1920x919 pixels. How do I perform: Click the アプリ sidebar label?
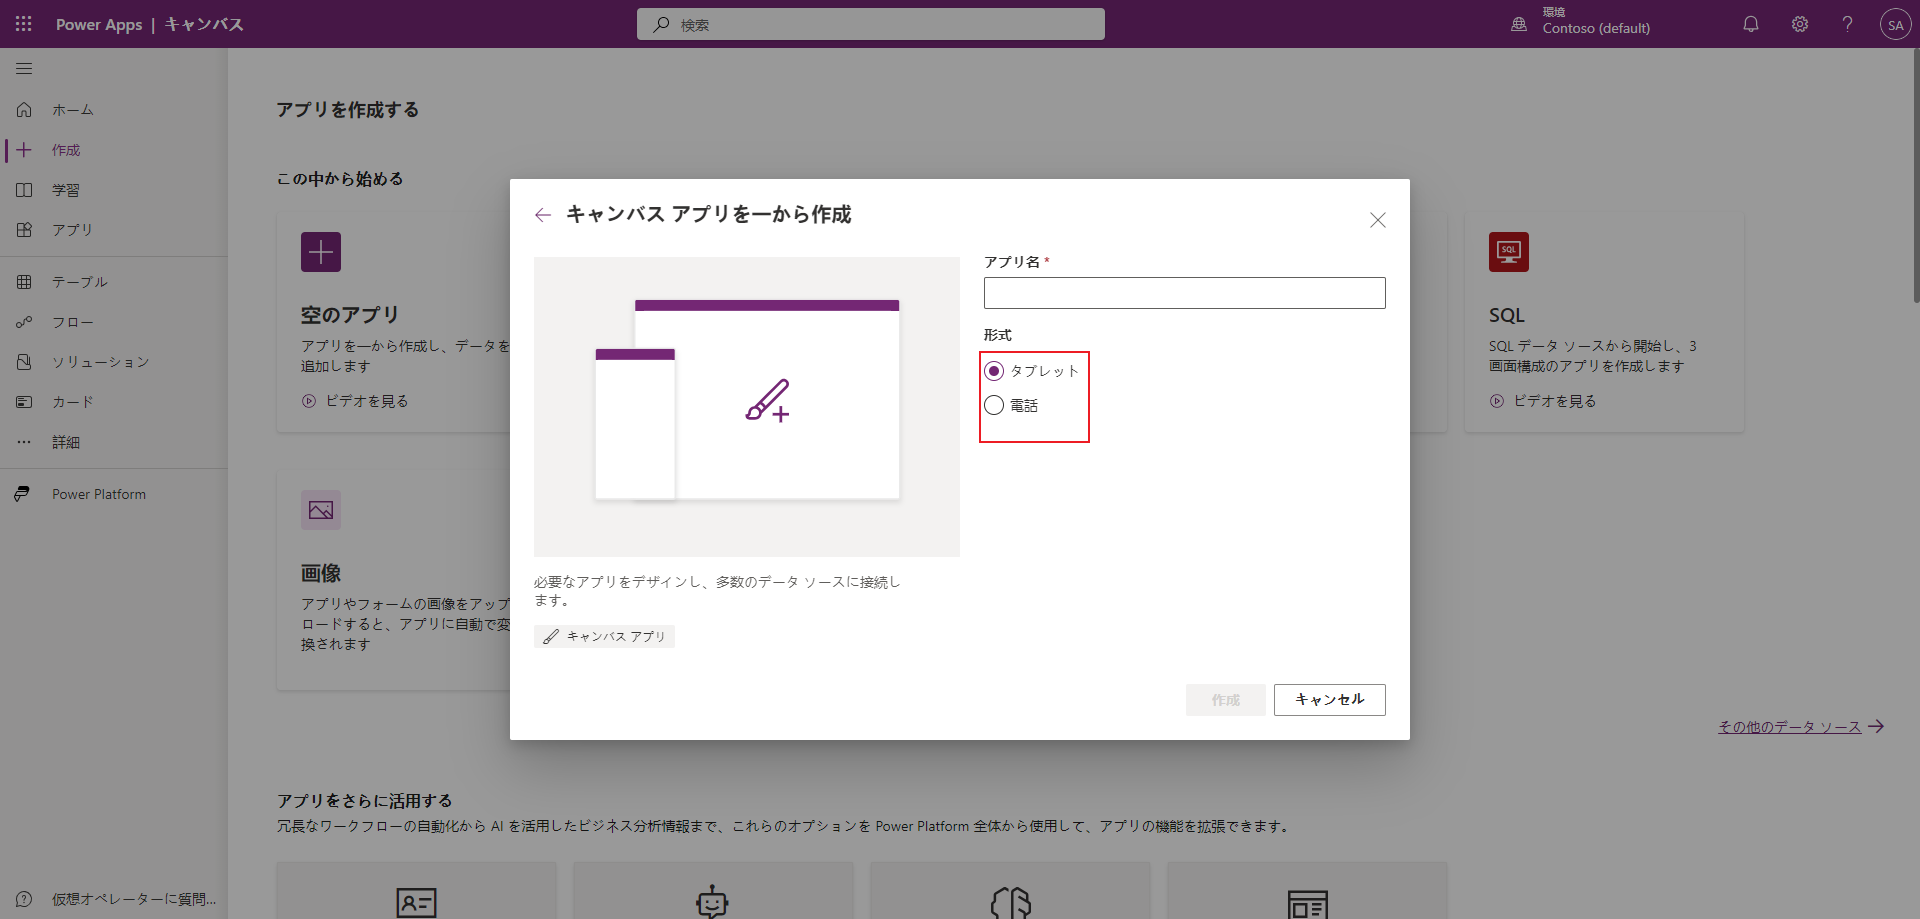(72, 230)
